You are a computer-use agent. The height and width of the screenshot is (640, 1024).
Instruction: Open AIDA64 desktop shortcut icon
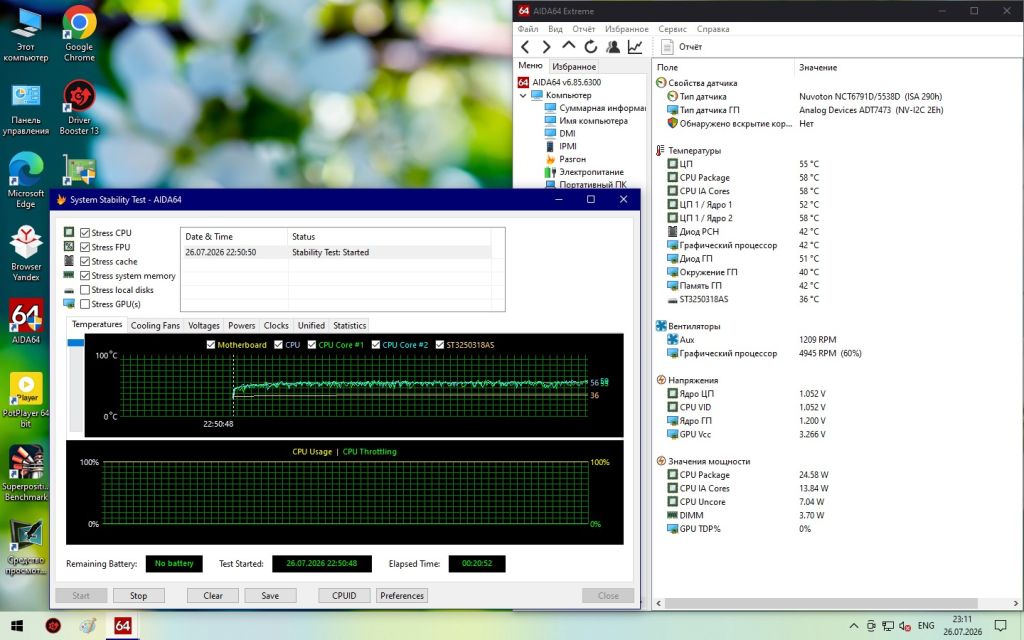(26, 321)
